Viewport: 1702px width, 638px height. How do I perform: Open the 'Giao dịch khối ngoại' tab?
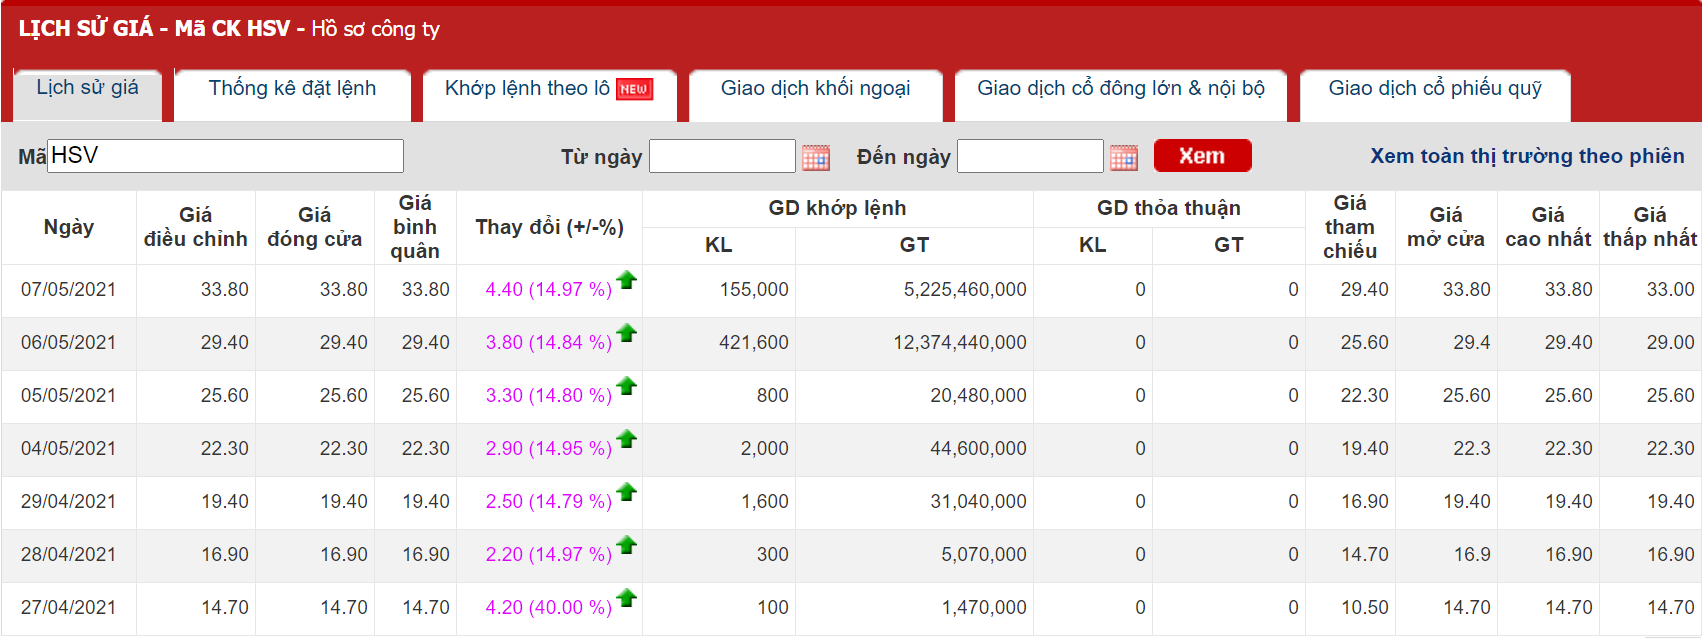point(815,89)
